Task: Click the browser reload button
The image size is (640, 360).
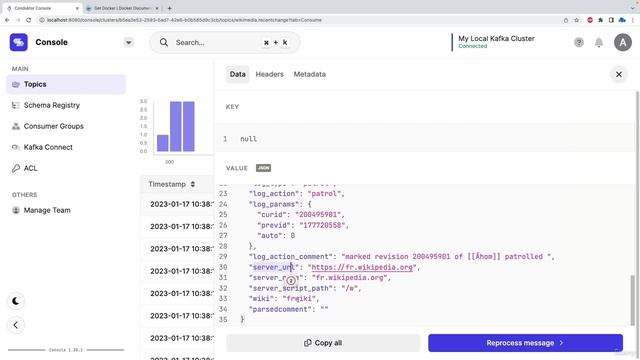Action: coord(29,20)
